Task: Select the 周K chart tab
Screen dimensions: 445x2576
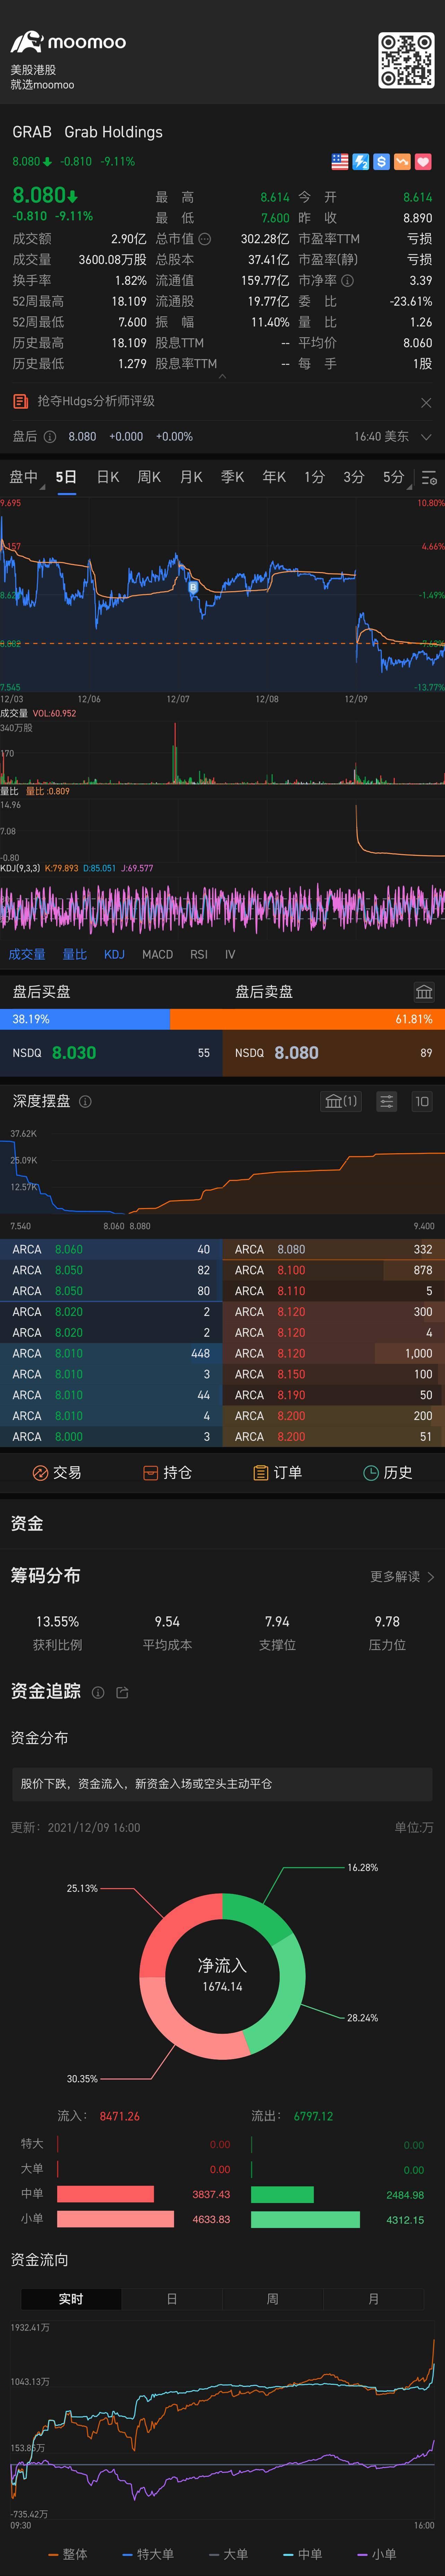Action: [x=149, y=477]
